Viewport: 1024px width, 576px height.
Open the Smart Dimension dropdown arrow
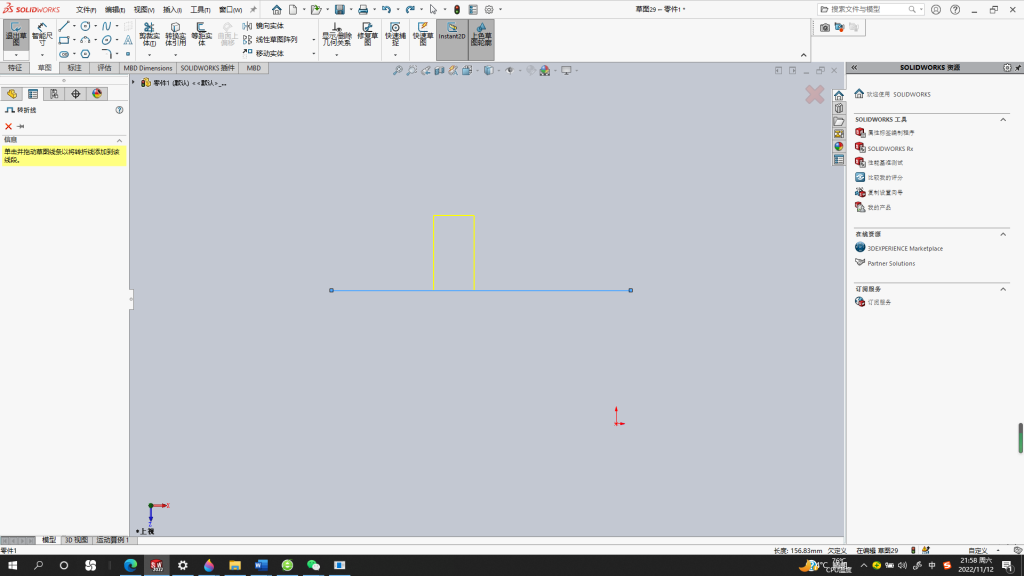42,55
